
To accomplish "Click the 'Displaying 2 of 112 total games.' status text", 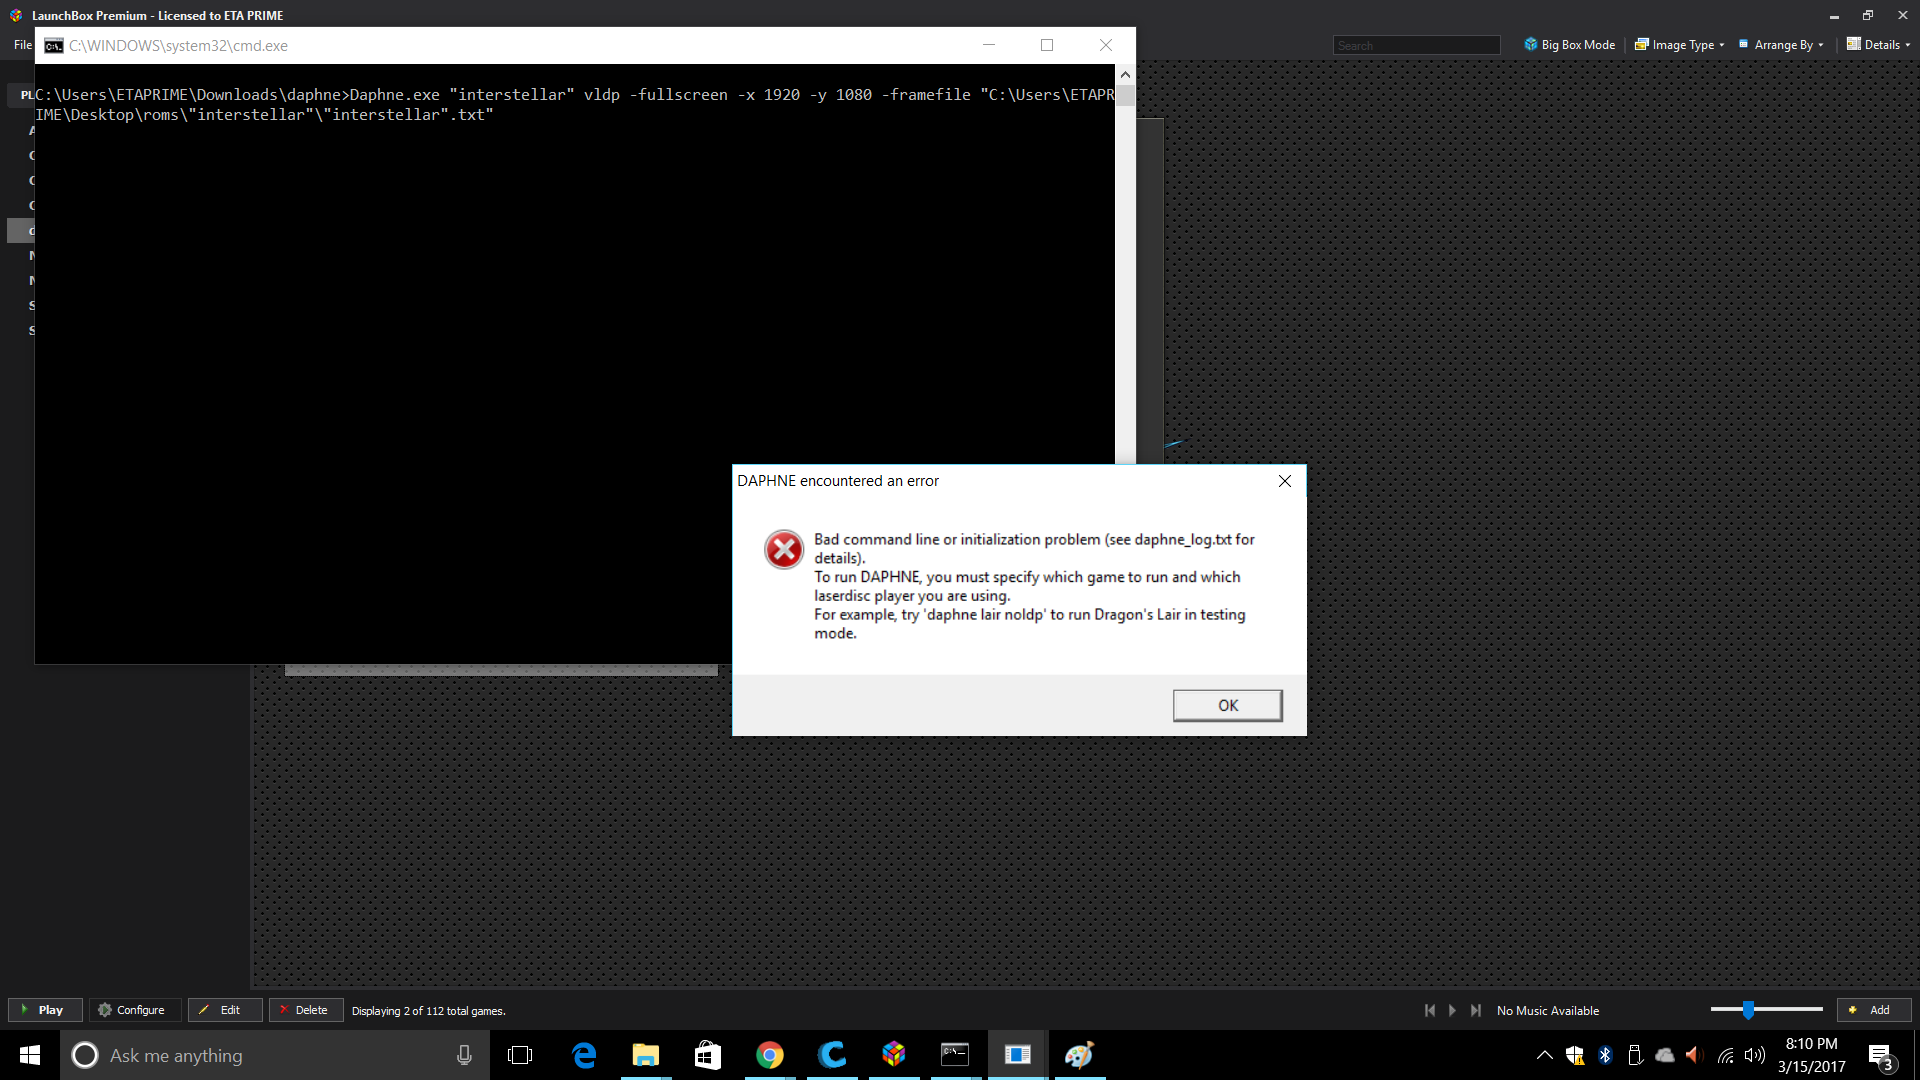I will coord(428,1011).
